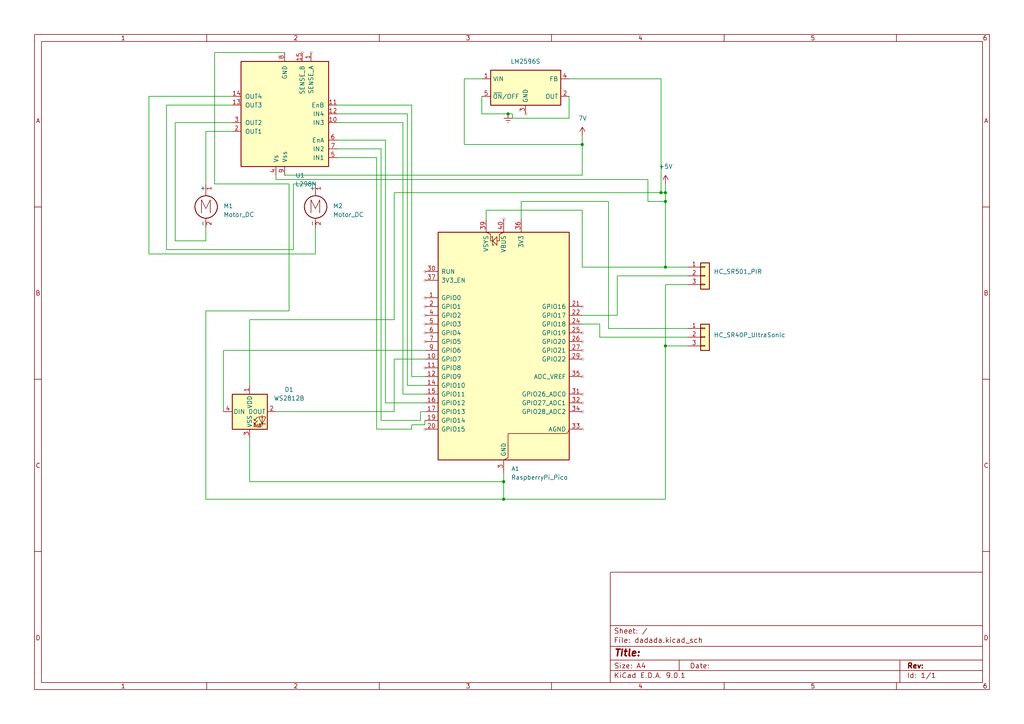Image resolution: width=1024 pixels, height=724 pixels.
Task: Click the GPIO22 pin label
Action: (x=554, y=359)
